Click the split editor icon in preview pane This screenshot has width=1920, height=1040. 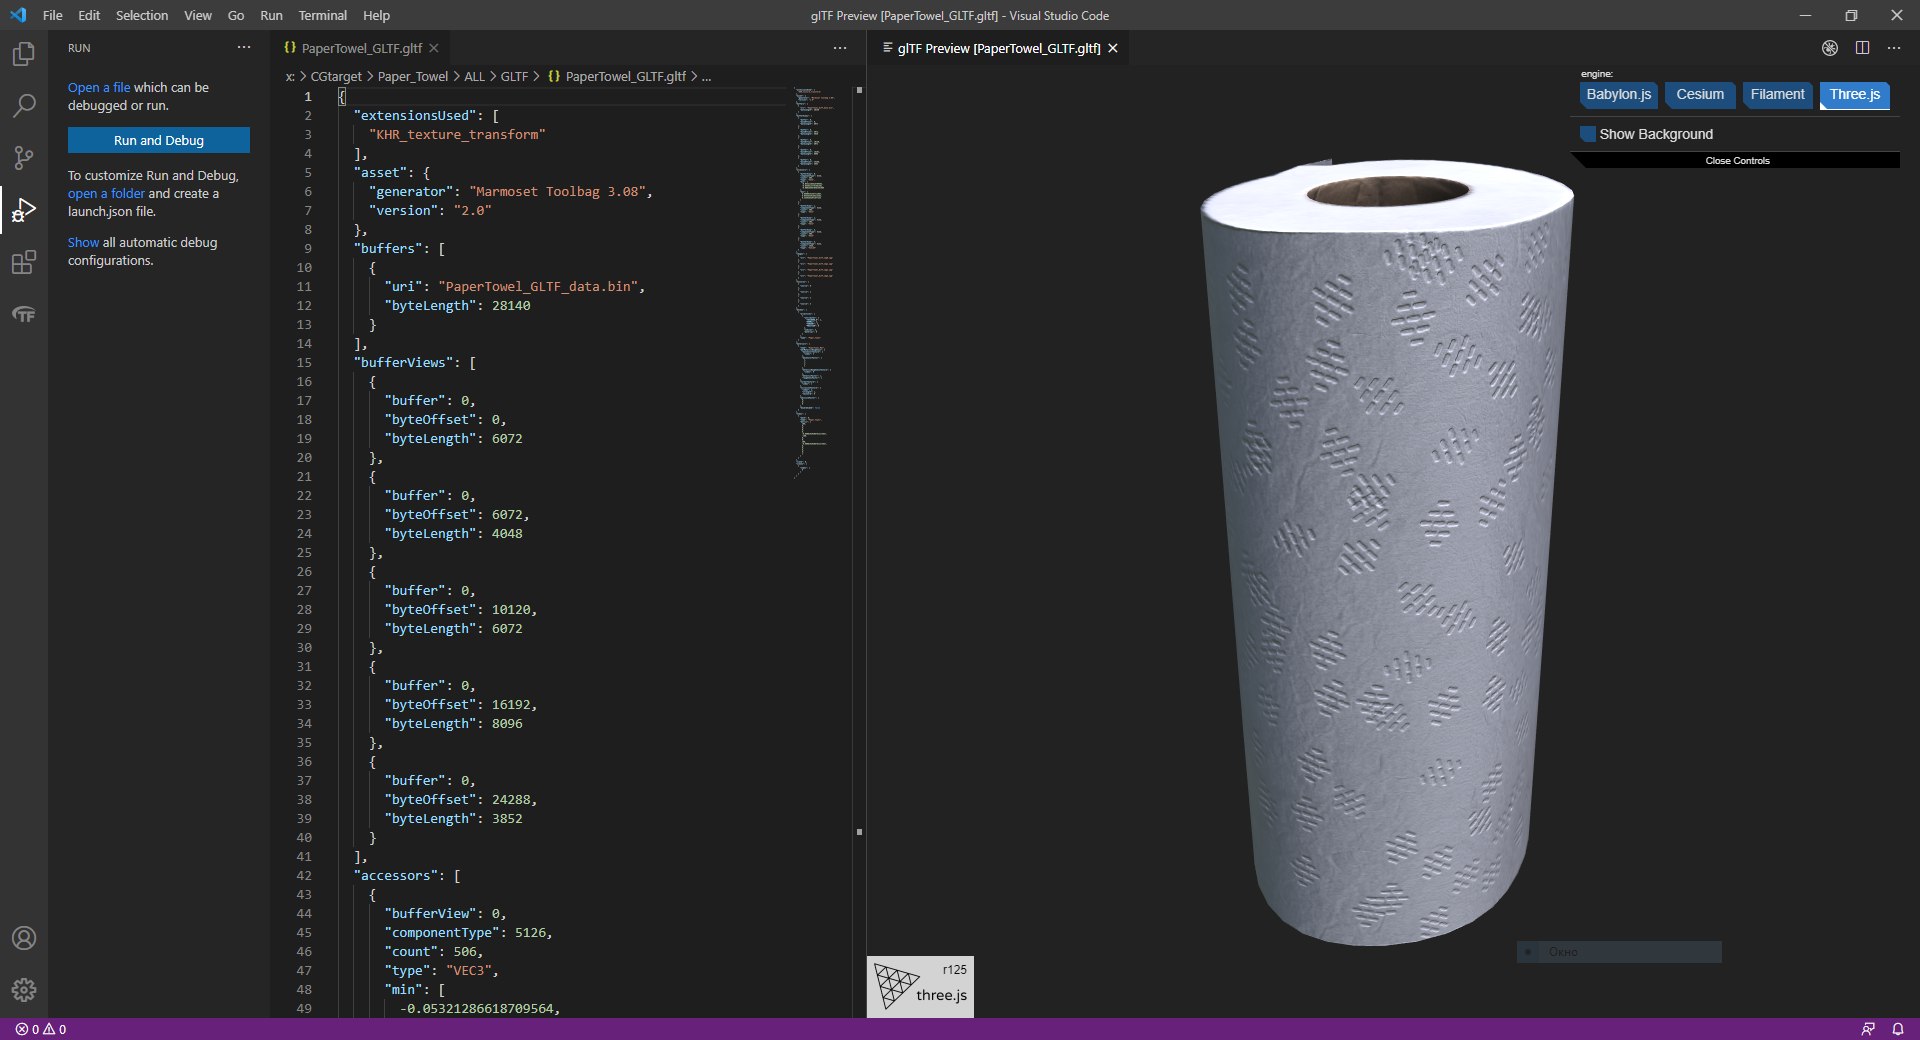click(x=1862, y=48)
